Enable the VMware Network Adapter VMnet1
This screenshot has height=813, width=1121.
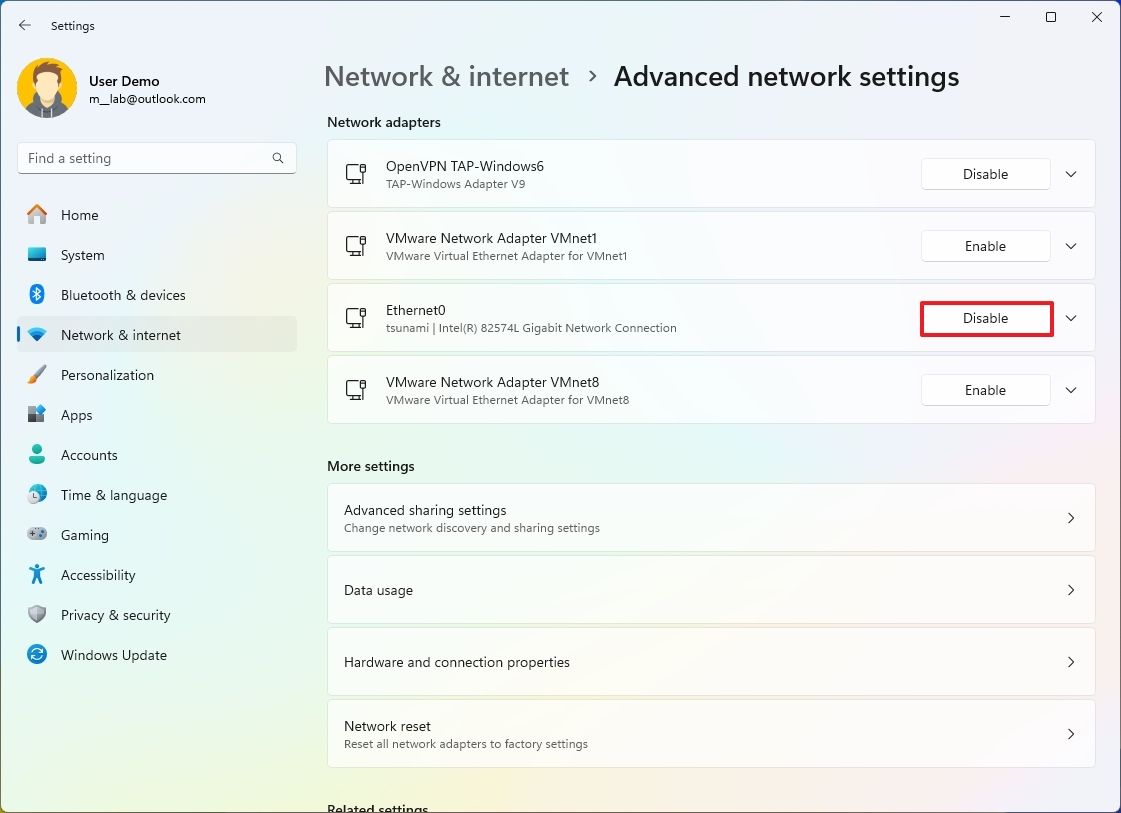[x=985, y=246]
